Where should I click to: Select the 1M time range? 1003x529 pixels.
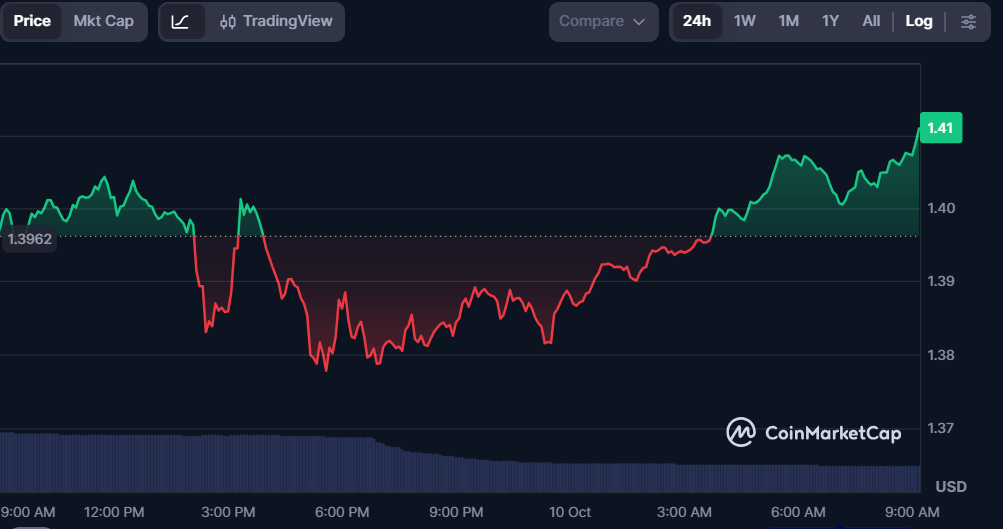[x=789, y=21]
